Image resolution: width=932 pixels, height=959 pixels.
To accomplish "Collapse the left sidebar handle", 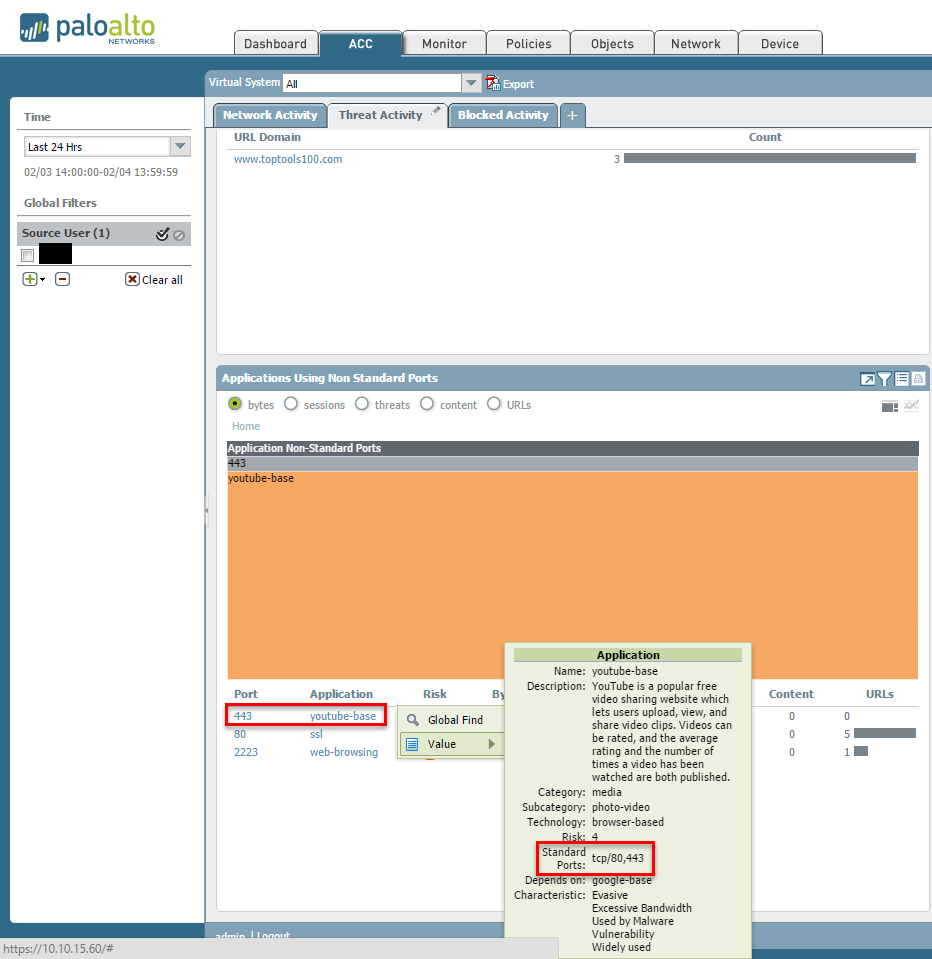I will pos(207,510).
